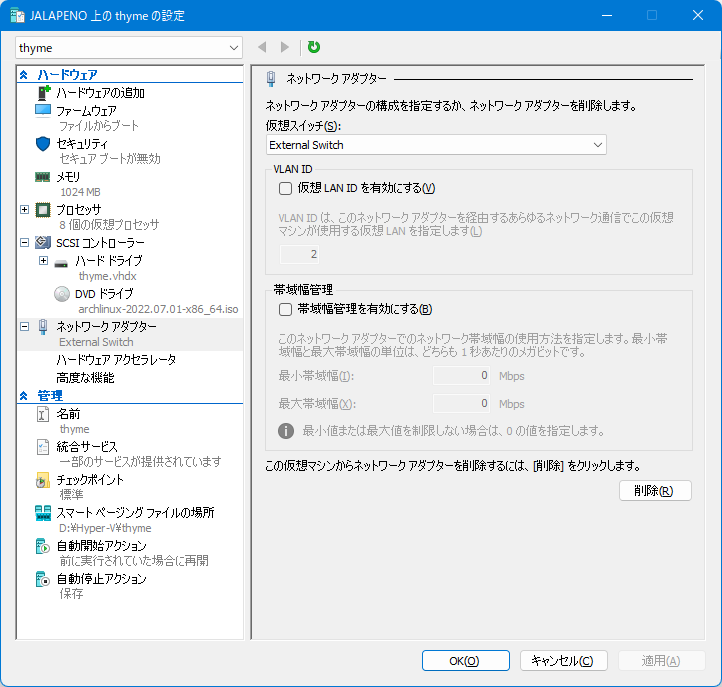Click 8 個の仮想プロセッサ text

109,225
